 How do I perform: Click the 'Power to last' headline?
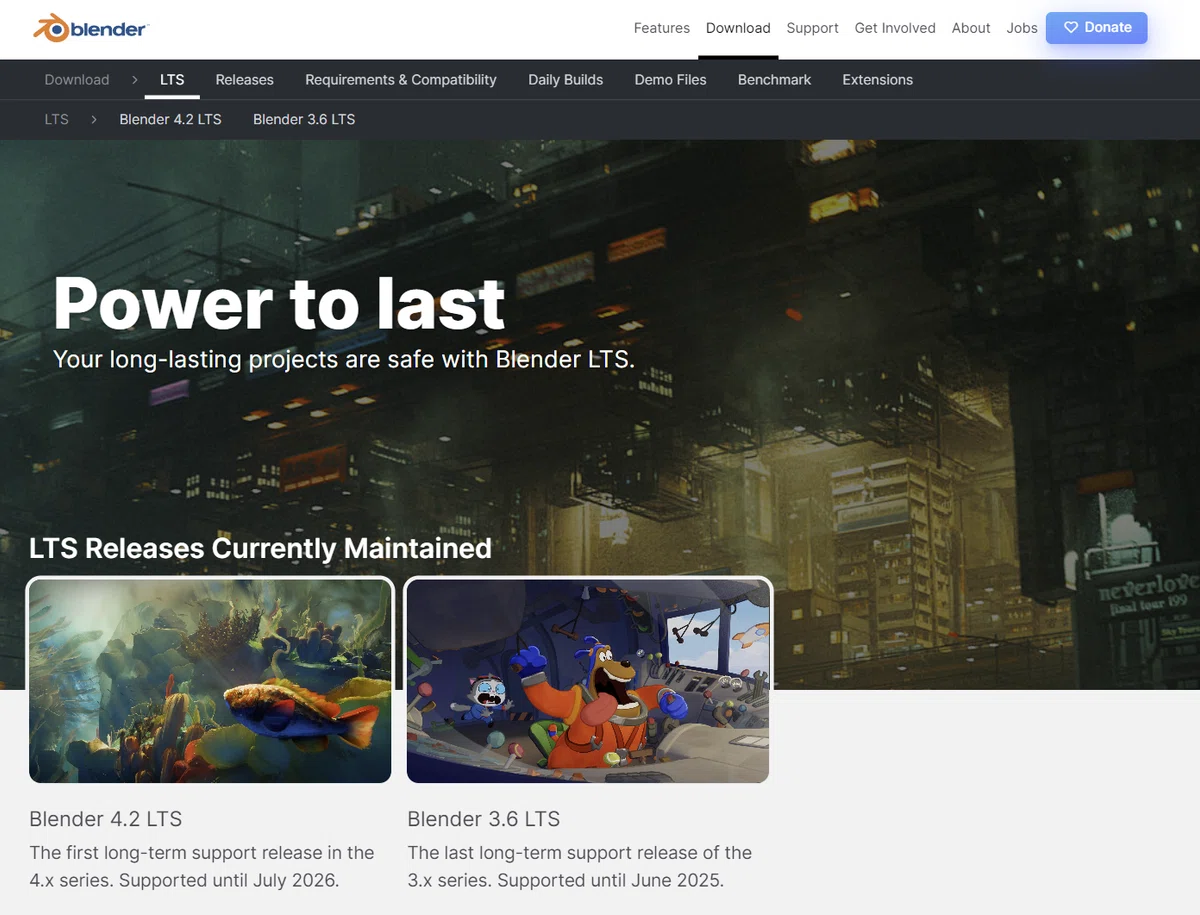pyautogui.click(x=279, y=303)
